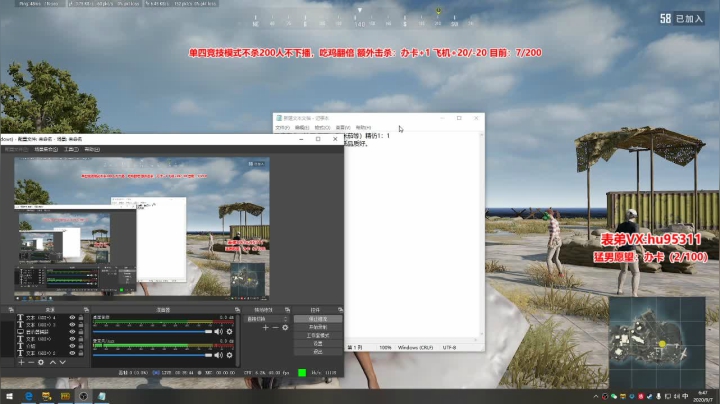The image size is (720, 404).
Task: Hide the display capture source
Action: click(x=72, y=331)
